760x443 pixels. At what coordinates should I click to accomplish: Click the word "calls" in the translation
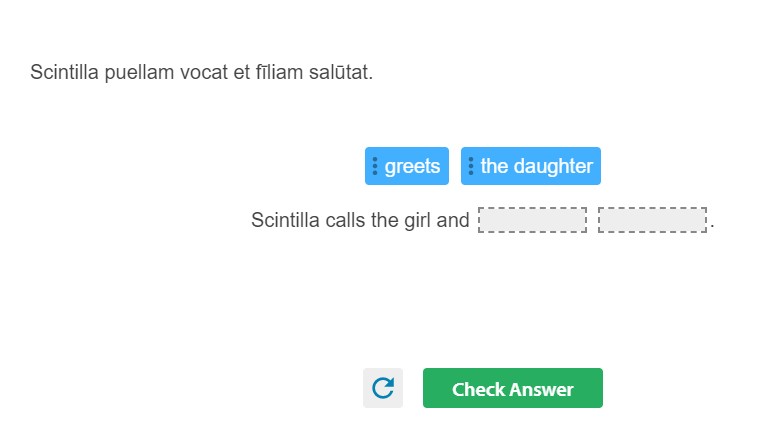(x=346, y=220)
